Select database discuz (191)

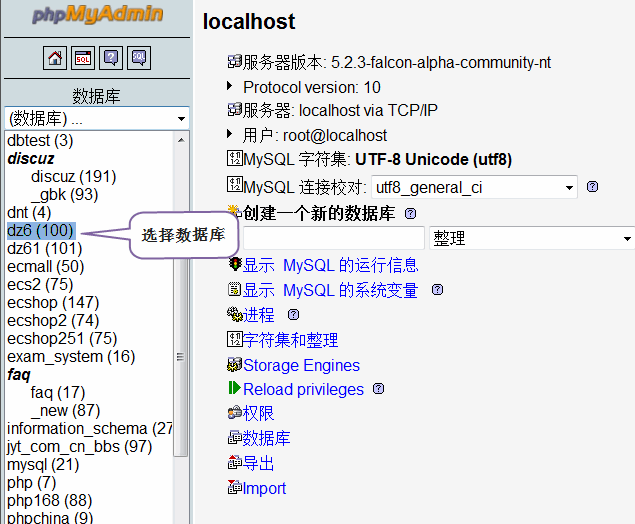click(x=73, y=177)
